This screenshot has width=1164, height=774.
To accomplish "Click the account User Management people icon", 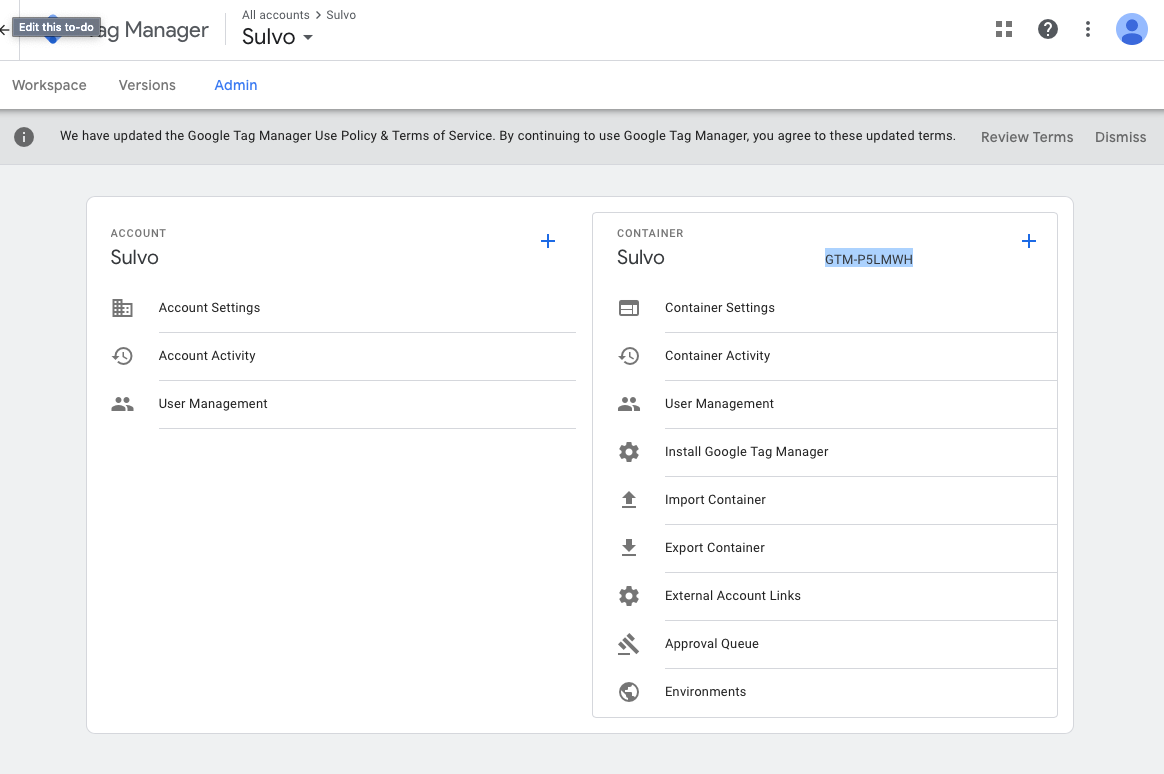I will pyautogui.click(x=122, y=404).
